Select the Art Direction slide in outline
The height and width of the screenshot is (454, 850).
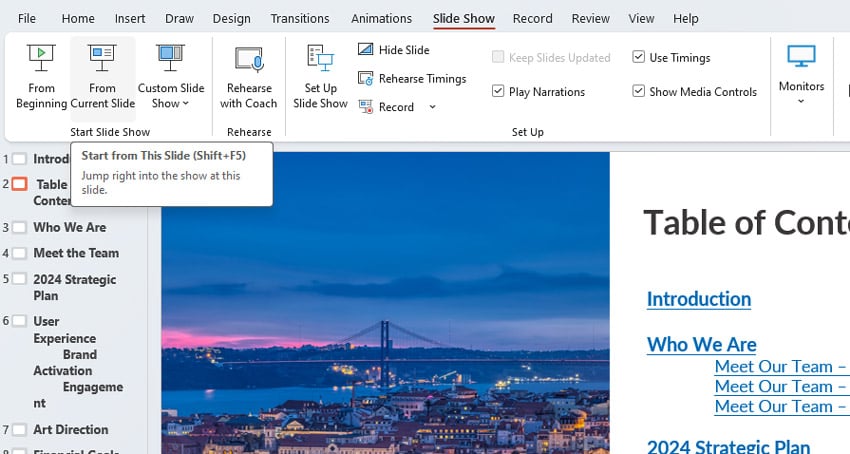coord(70,430)
